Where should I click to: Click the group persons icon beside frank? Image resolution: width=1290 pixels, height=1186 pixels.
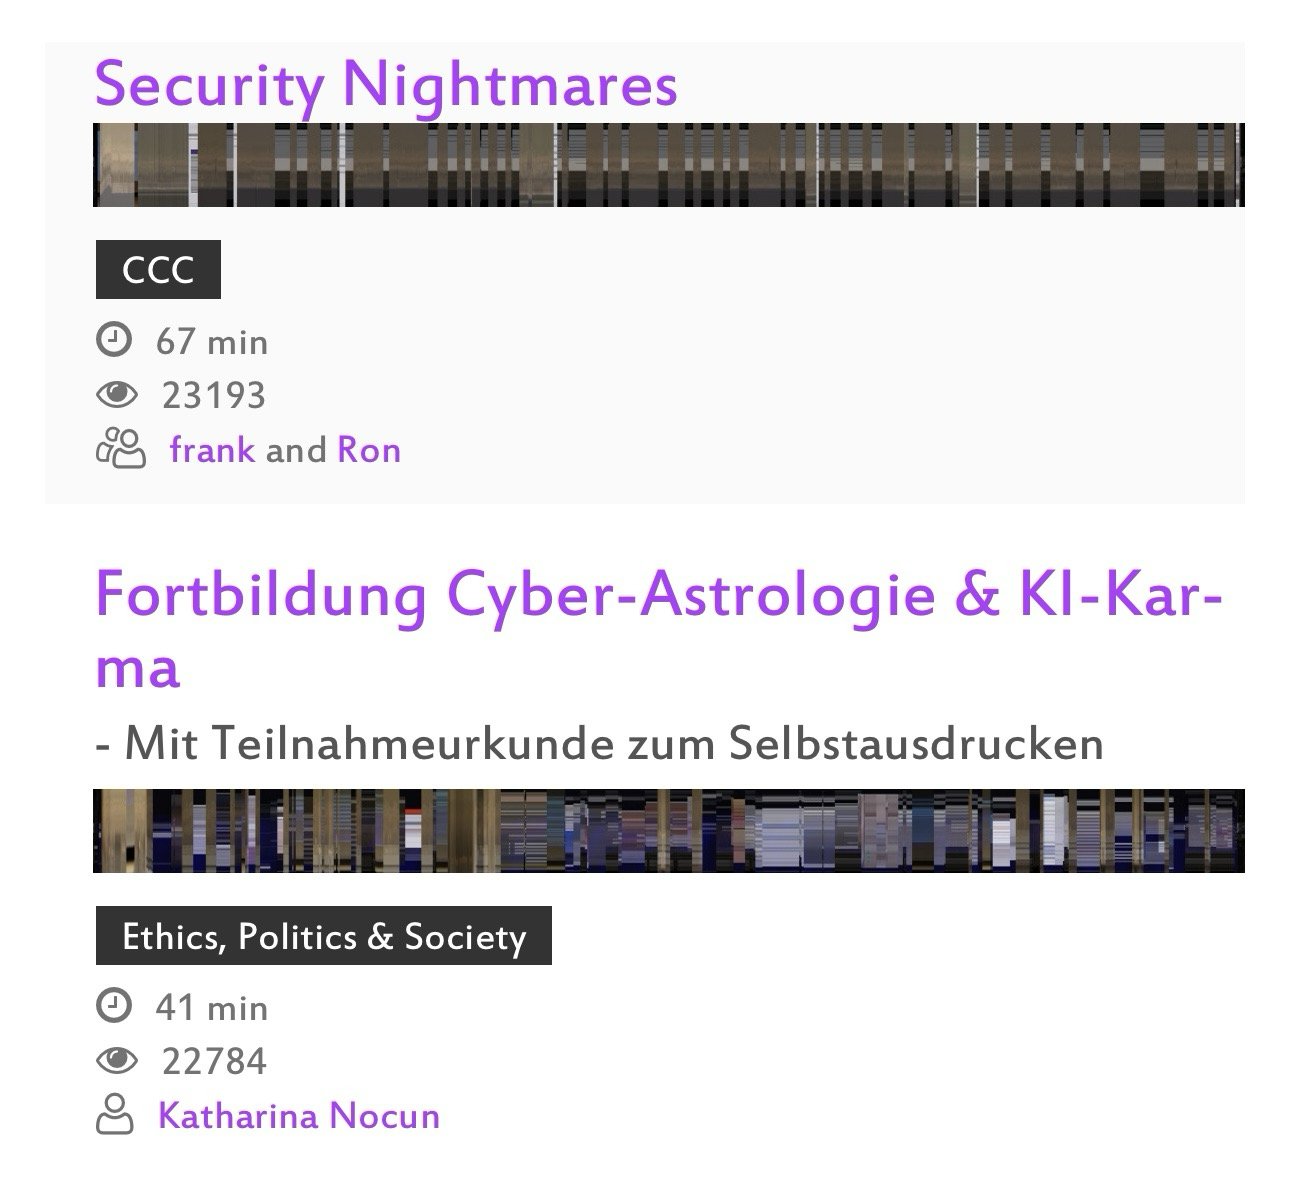tap(121, 449)
